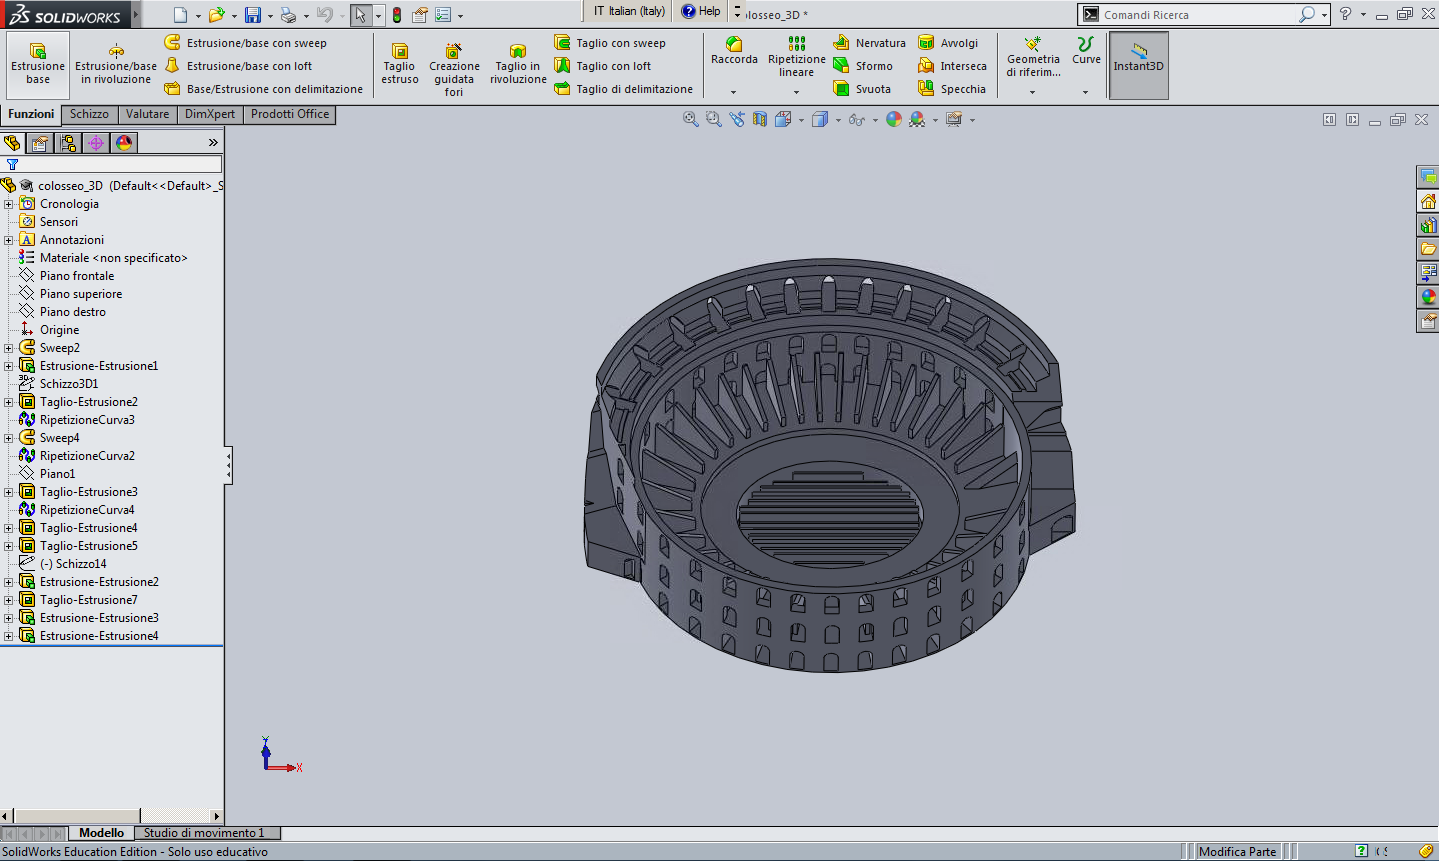Click the Help button
This screenshot has height=861, width=1439.
[x=701, y=11]
